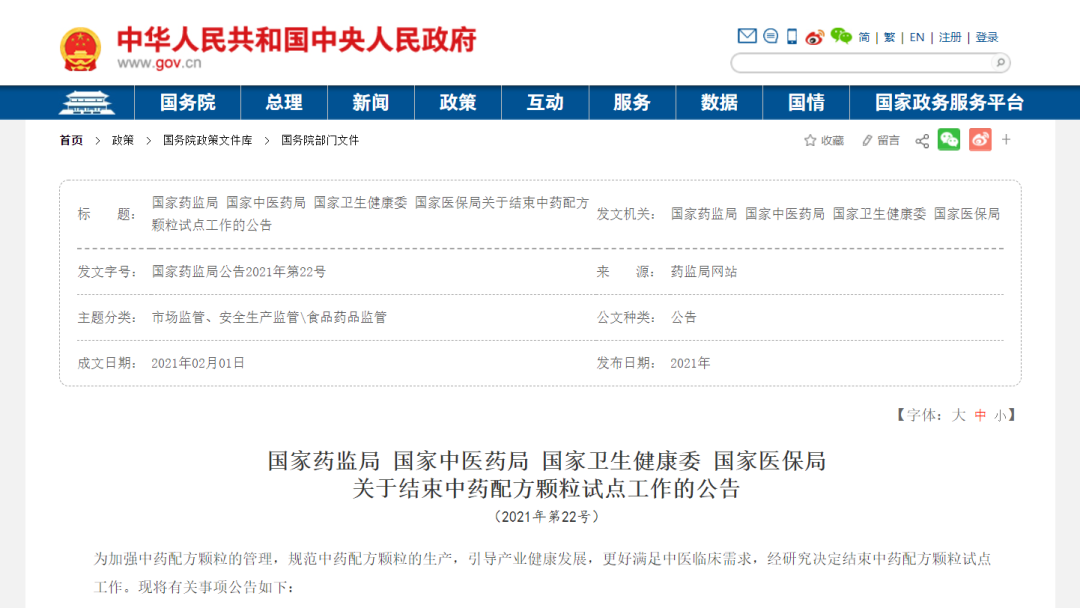Select large font size 大
This screenshot has width=1080, height=608.
pyautogui.click(x=958, y=415)
